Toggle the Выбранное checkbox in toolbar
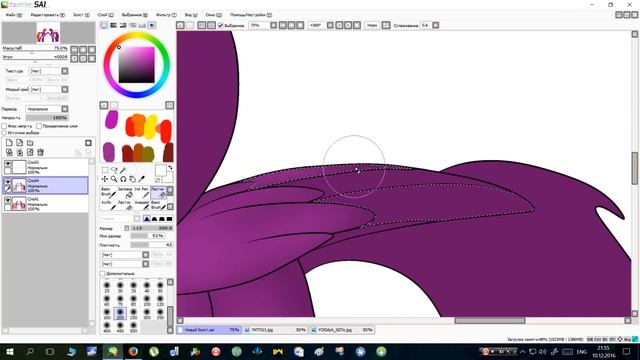The width and height of the screenshot is (640, 360). (221, 25)
